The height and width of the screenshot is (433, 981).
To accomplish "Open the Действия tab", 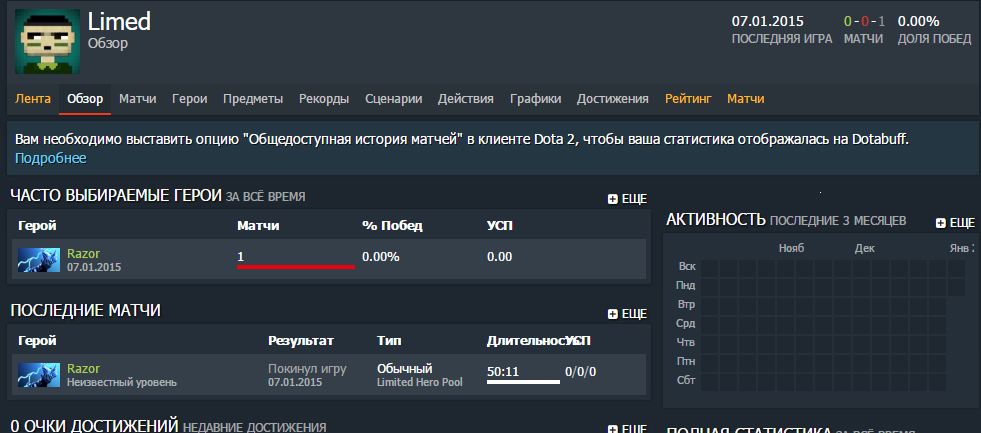I will tap(465, 99).
